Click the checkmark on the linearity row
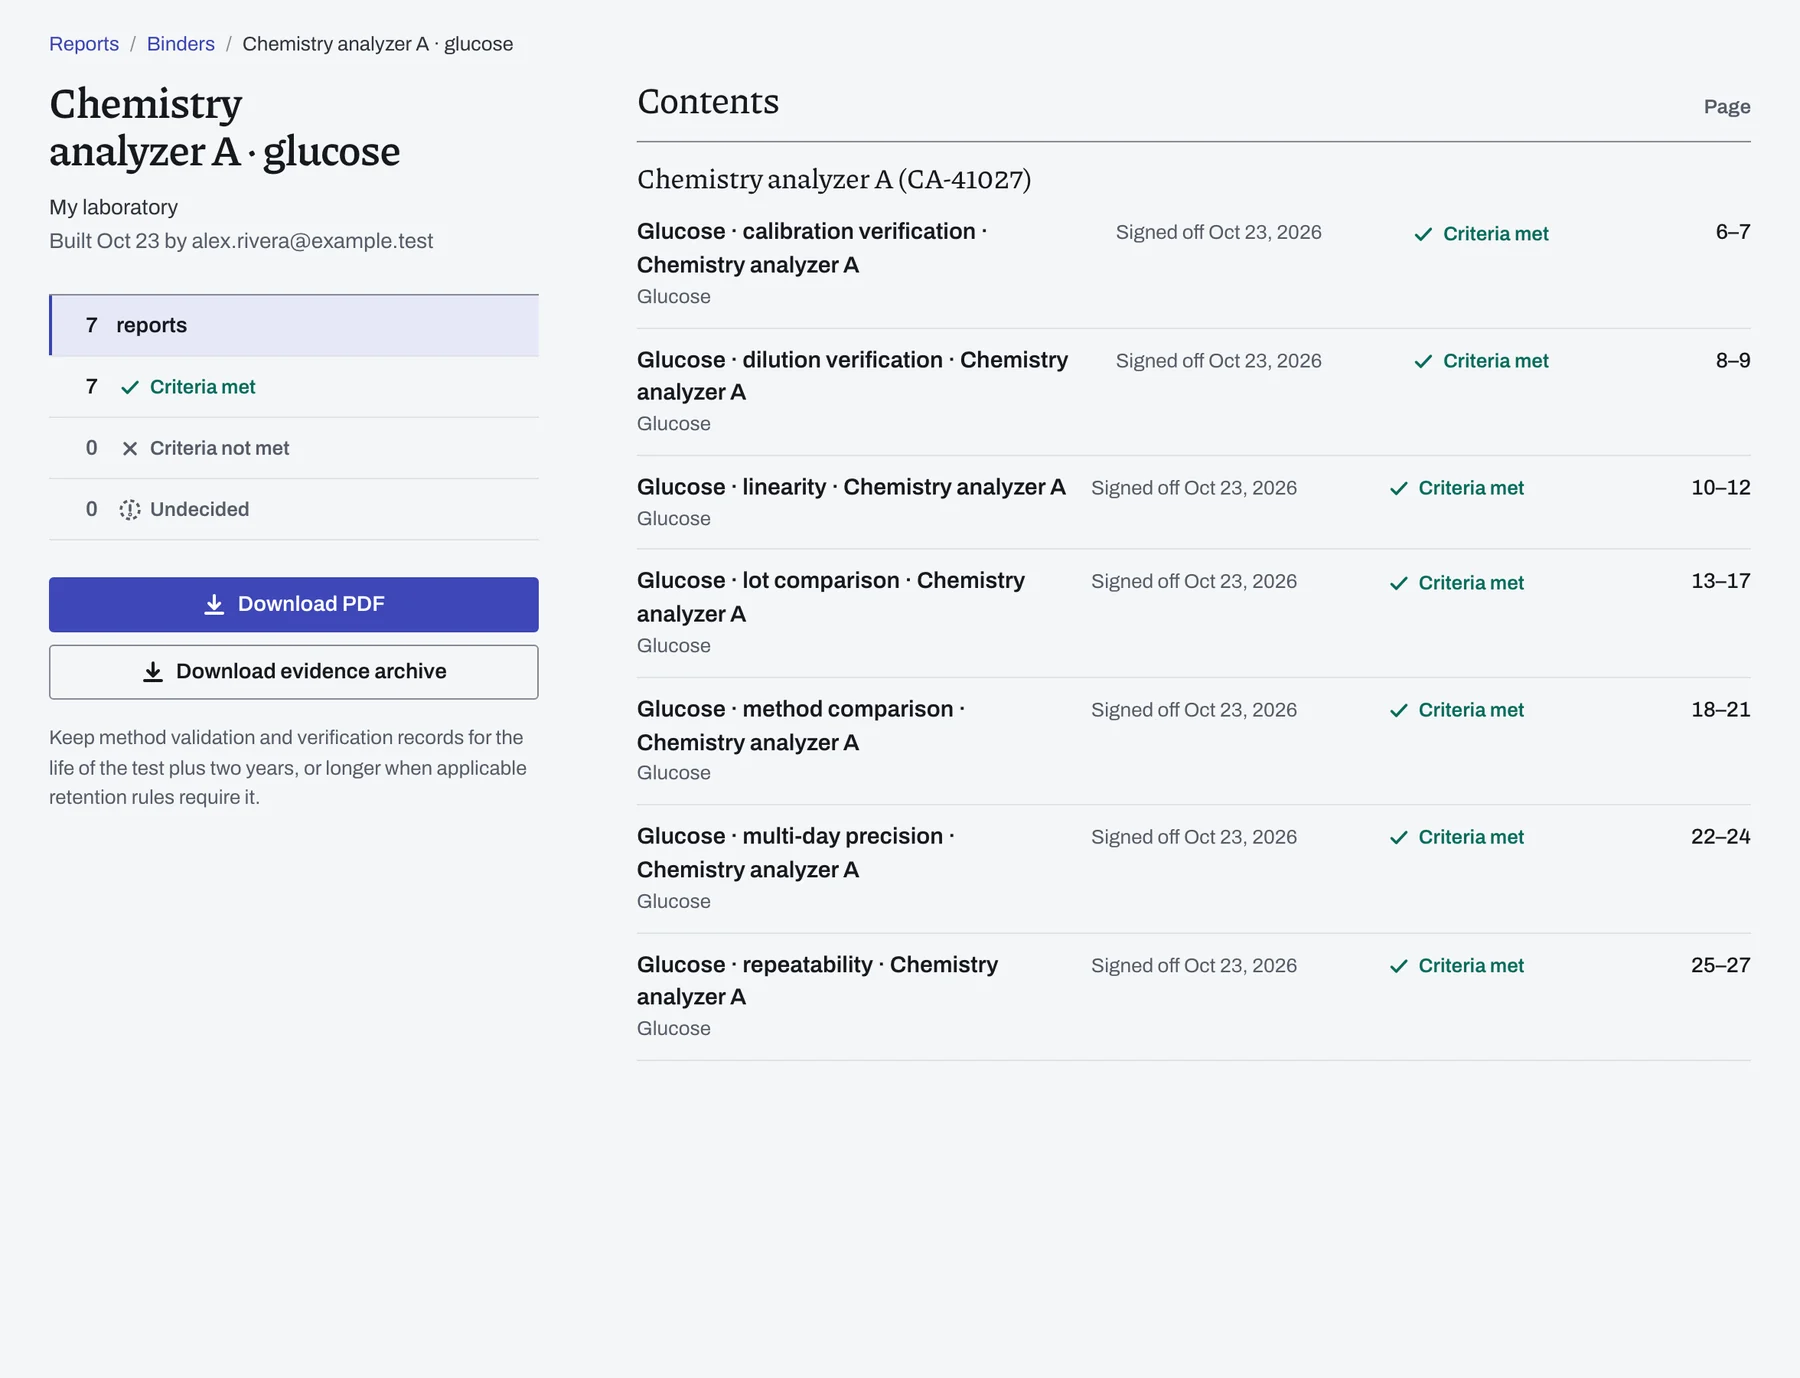 pos(1398,488)
